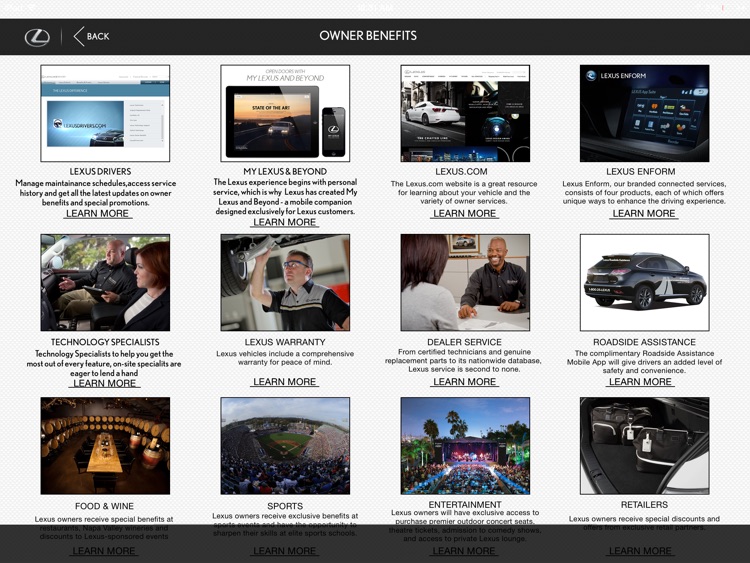
Task: Learn more about Sports benefits
Action: tap(285, 551)
